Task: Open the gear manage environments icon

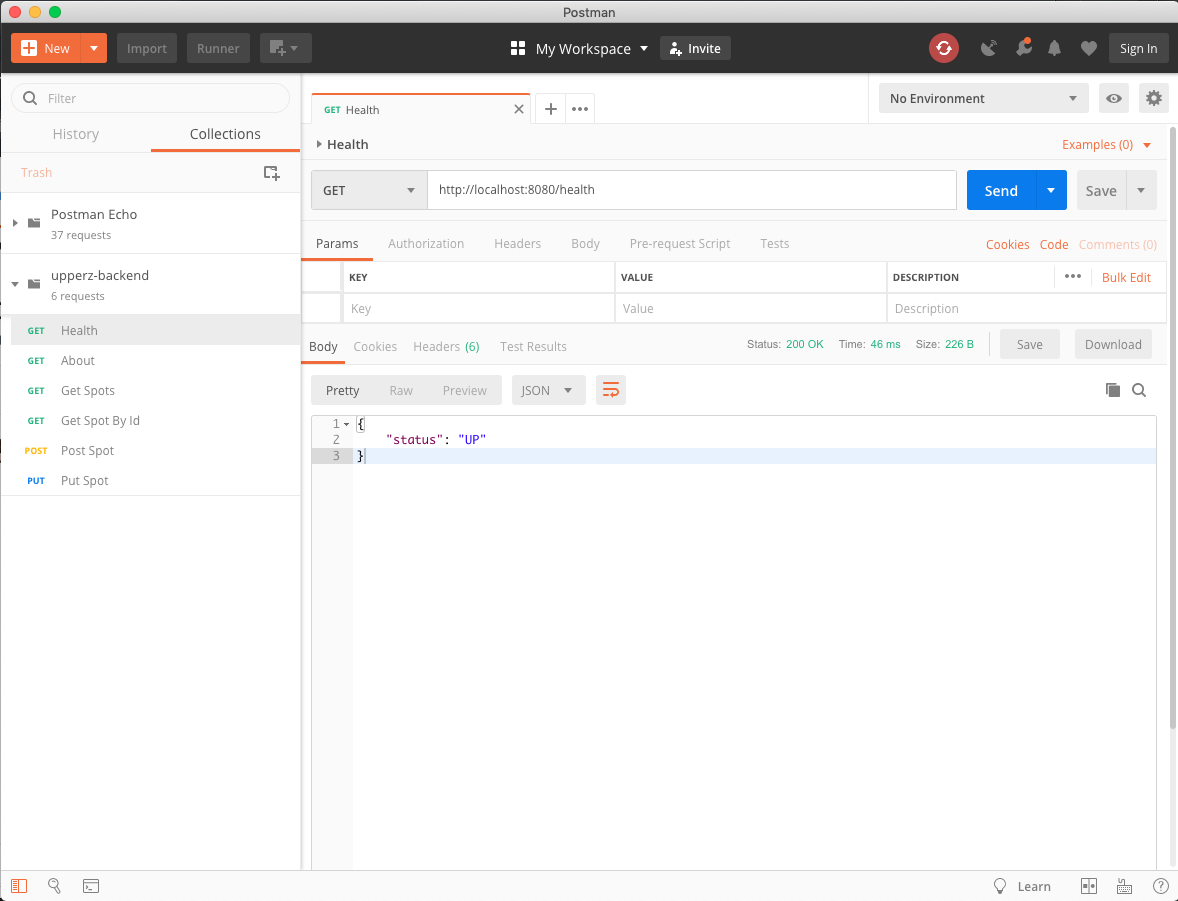Action: [x=1154, y=98]
